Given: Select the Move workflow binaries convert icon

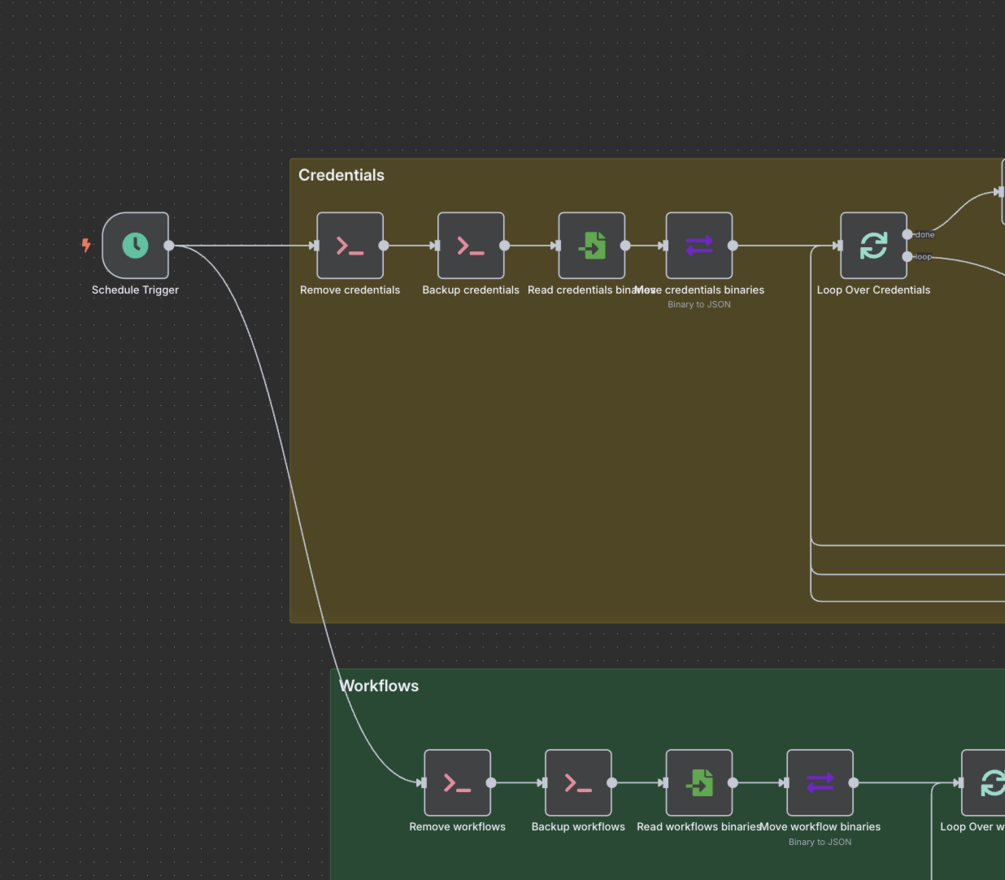Looking at the screenshot, I should [820, 783].
